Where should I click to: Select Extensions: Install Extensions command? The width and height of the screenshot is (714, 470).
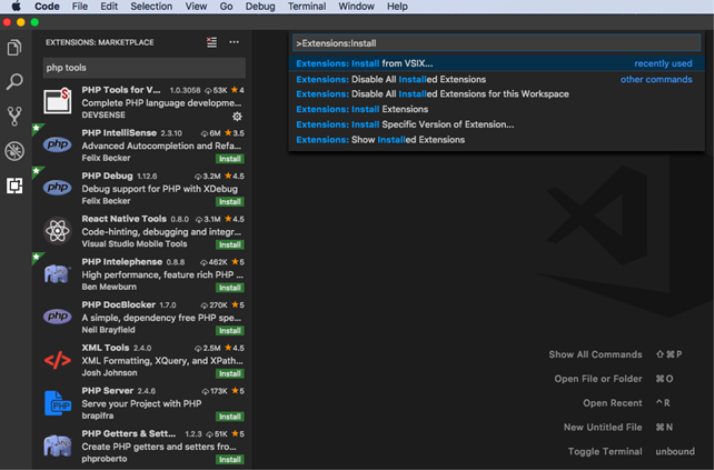point(496,109)
